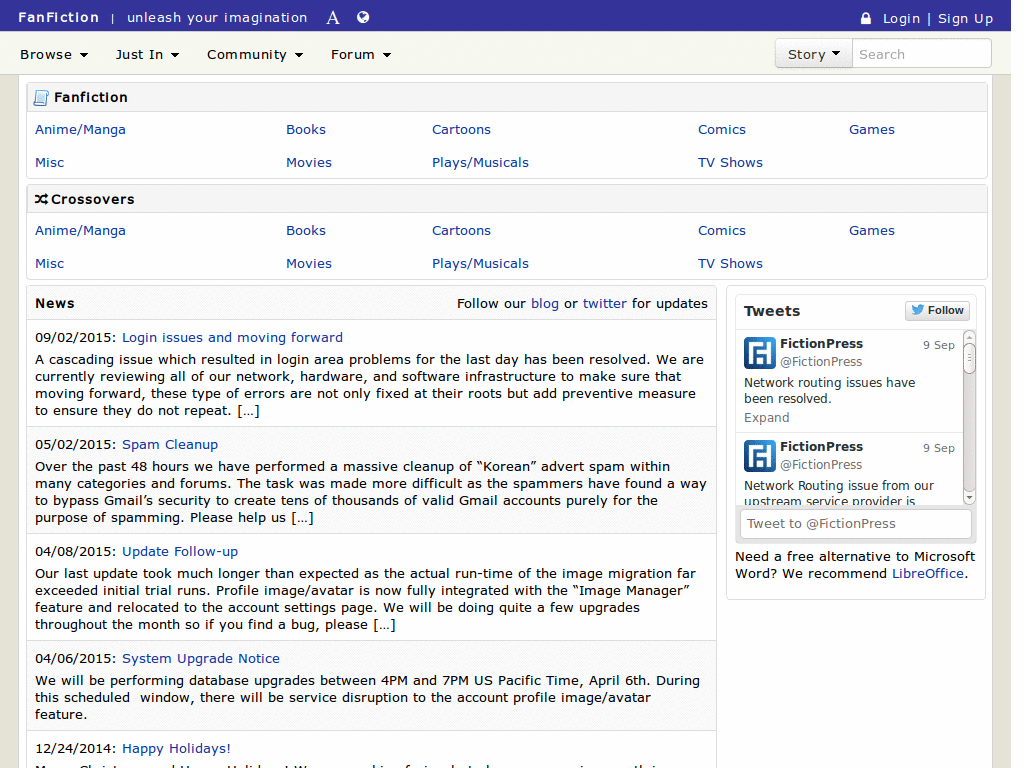1024x768 pixels.
Task: Click the Sign Up link
Action: (965, 18)
